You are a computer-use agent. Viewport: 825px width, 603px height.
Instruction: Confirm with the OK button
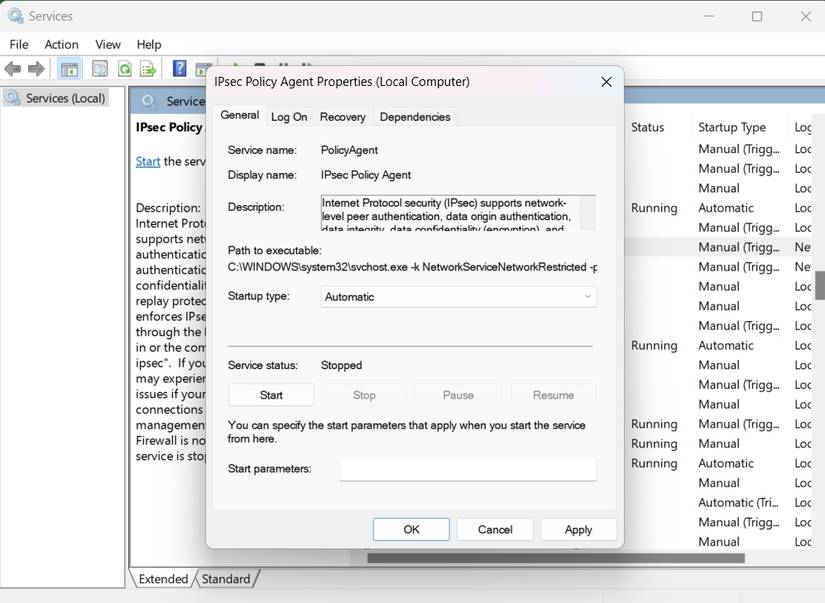[411, 529]
